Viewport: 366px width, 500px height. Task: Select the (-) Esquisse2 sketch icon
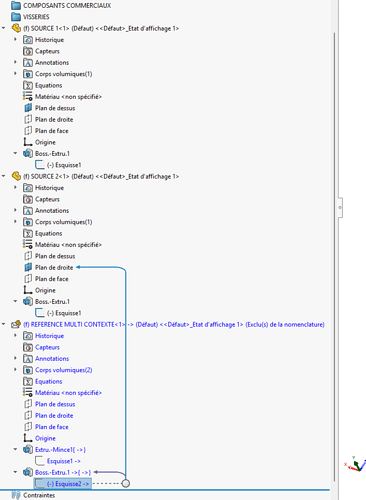tap(40, 483)
